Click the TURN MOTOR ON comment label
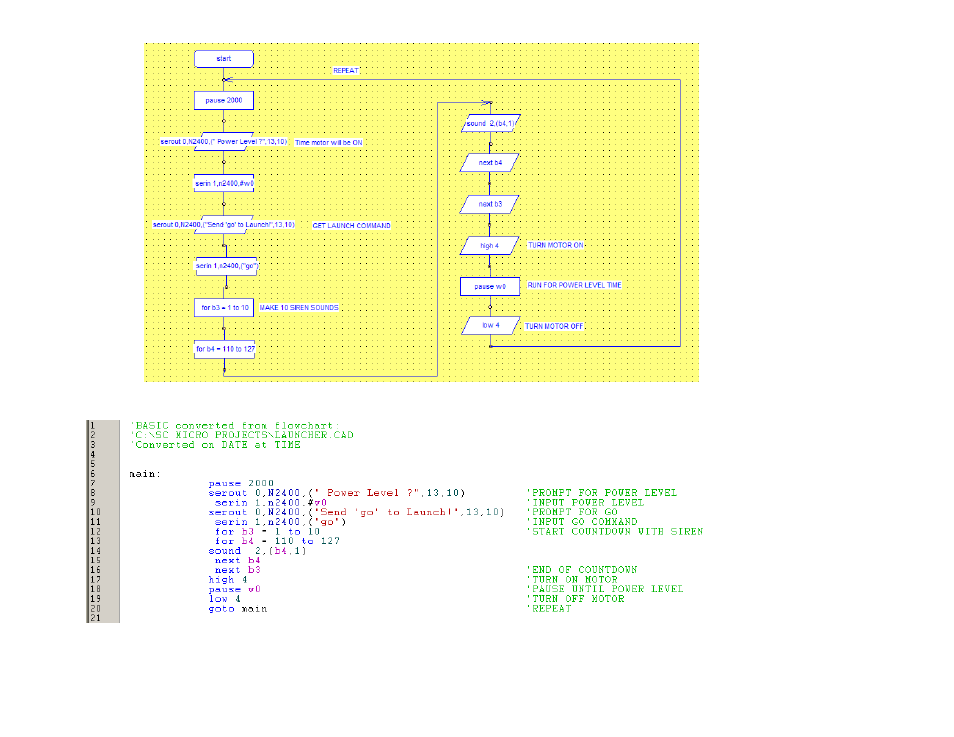 [x=555, y=245]
